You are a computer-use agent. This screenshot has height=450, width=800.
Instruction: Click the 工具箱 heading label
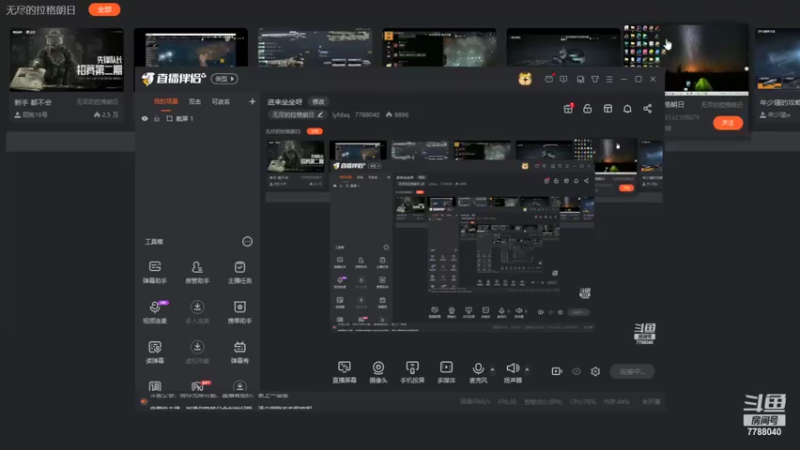(154, 242)
